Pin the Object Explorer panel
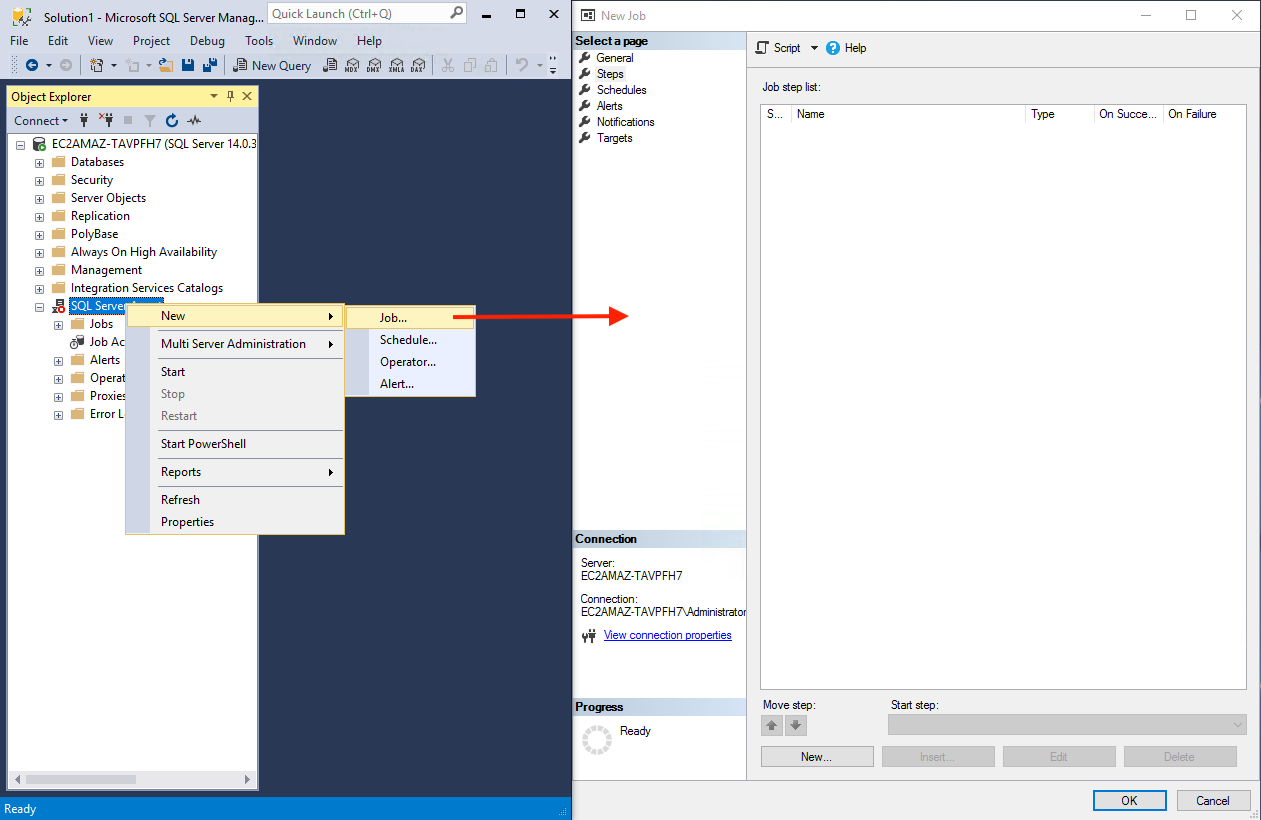1261x820 pixels. 230,96
